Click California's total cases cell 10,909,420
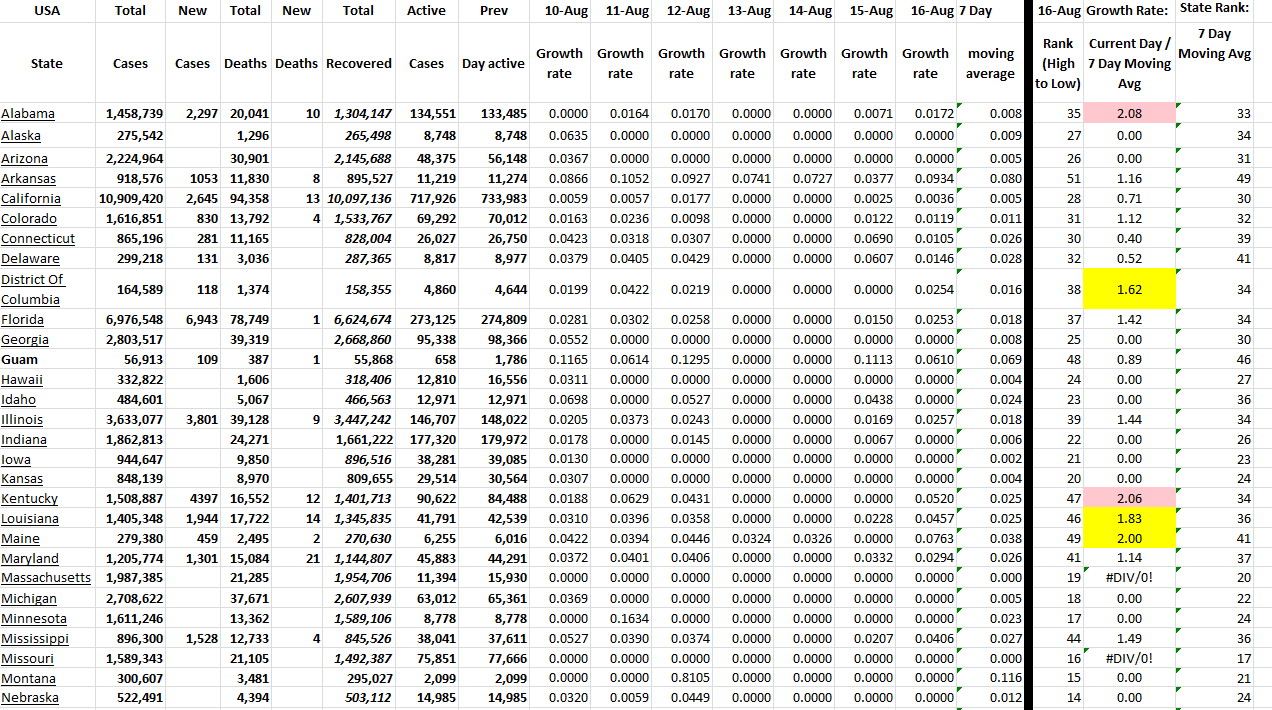The height and width of the screenshot is (710, 1272). [x=130, y=198]
